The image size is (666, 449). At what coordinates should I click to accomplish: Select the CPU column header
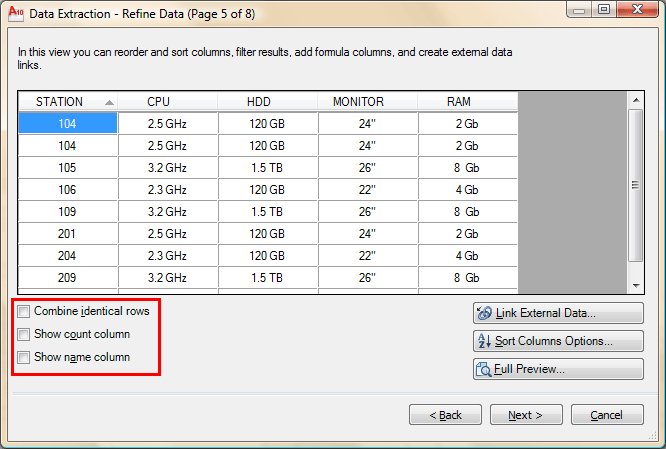[x=168, y=102]
